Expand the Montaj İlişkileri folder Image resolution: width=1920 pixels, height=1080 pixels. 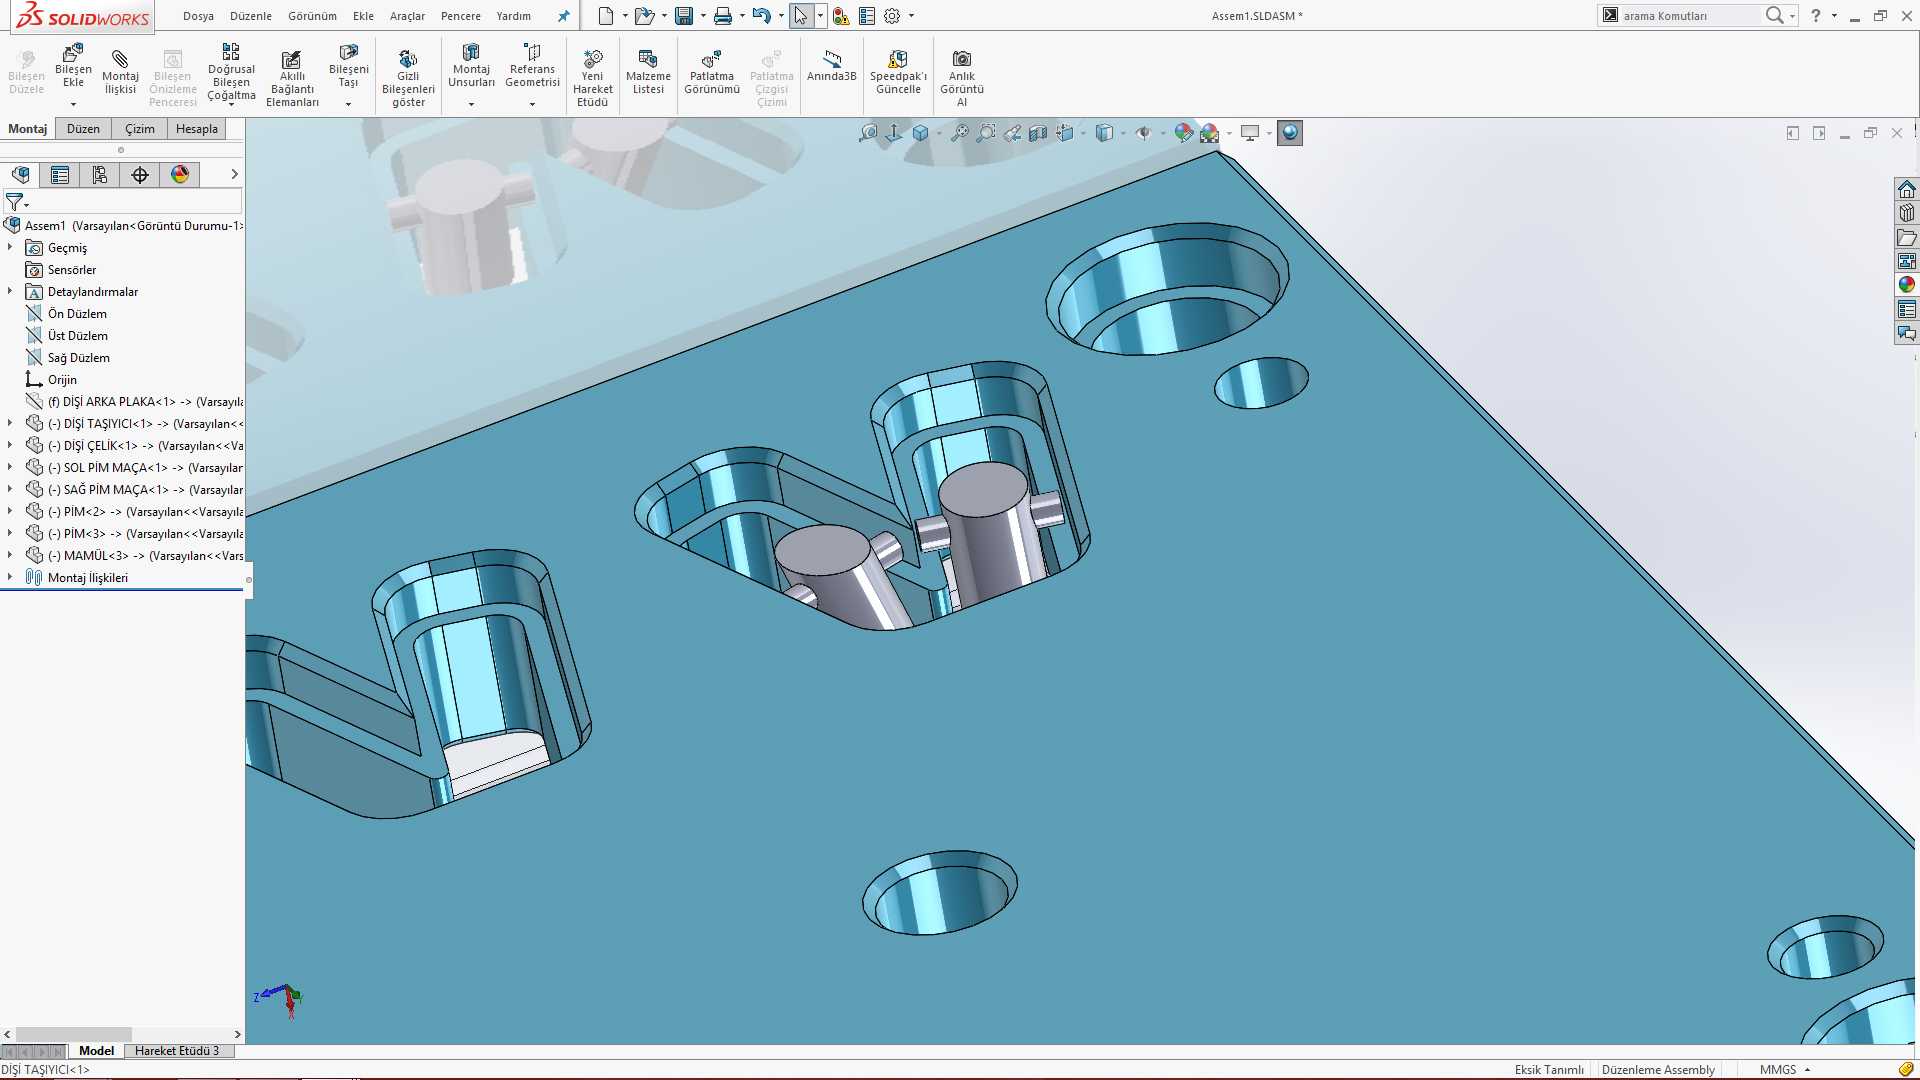click(10, 577)
